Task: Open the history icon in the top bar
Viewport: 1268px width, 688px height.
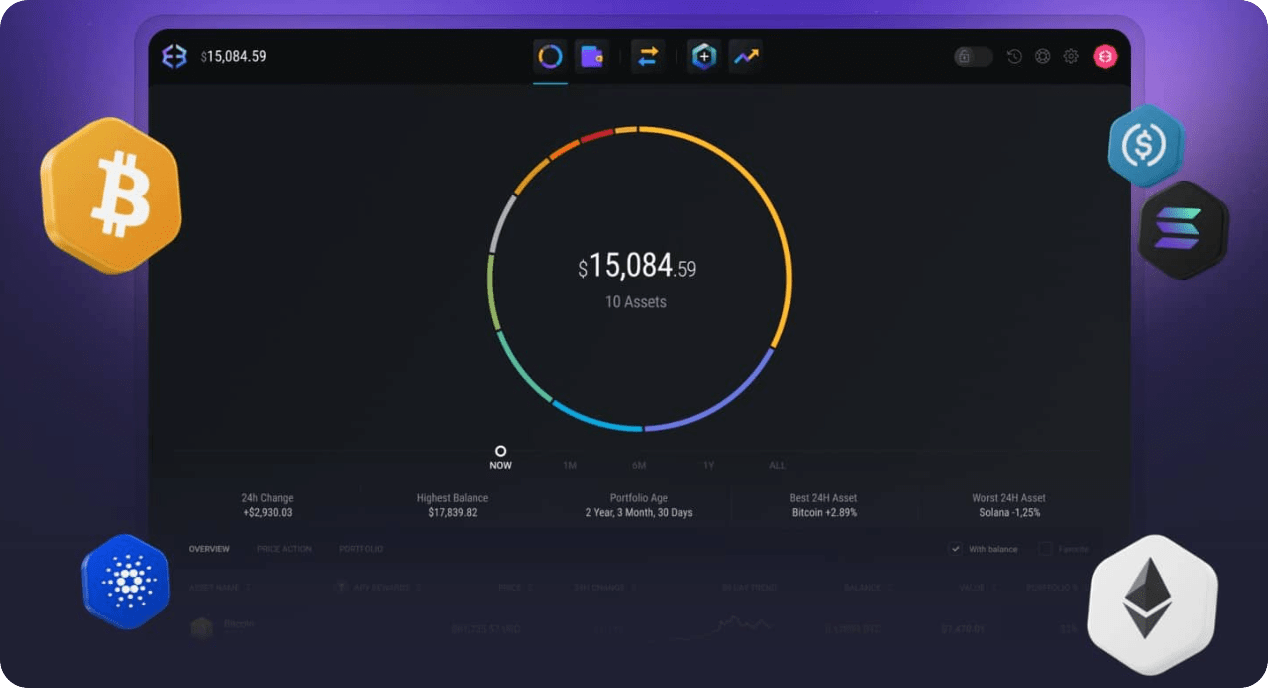Action: pyautogui.click(x=1013, y=56)
